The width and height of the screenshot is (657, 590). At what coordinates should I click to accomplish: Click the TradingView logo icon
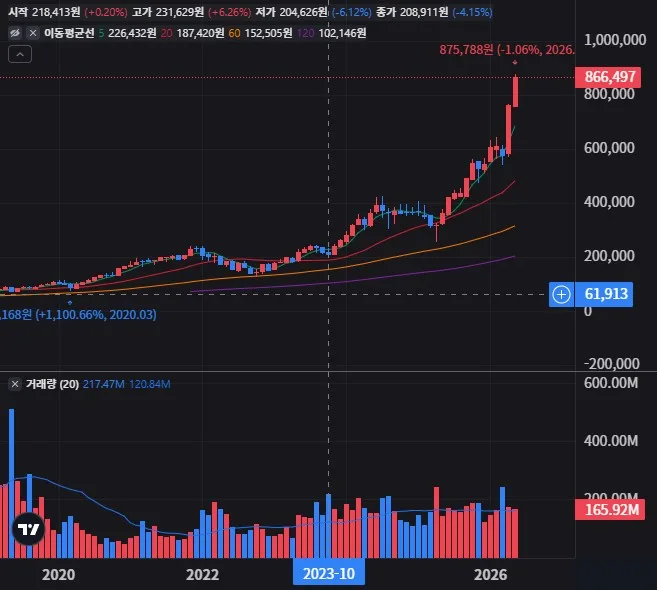coord(28,529)
